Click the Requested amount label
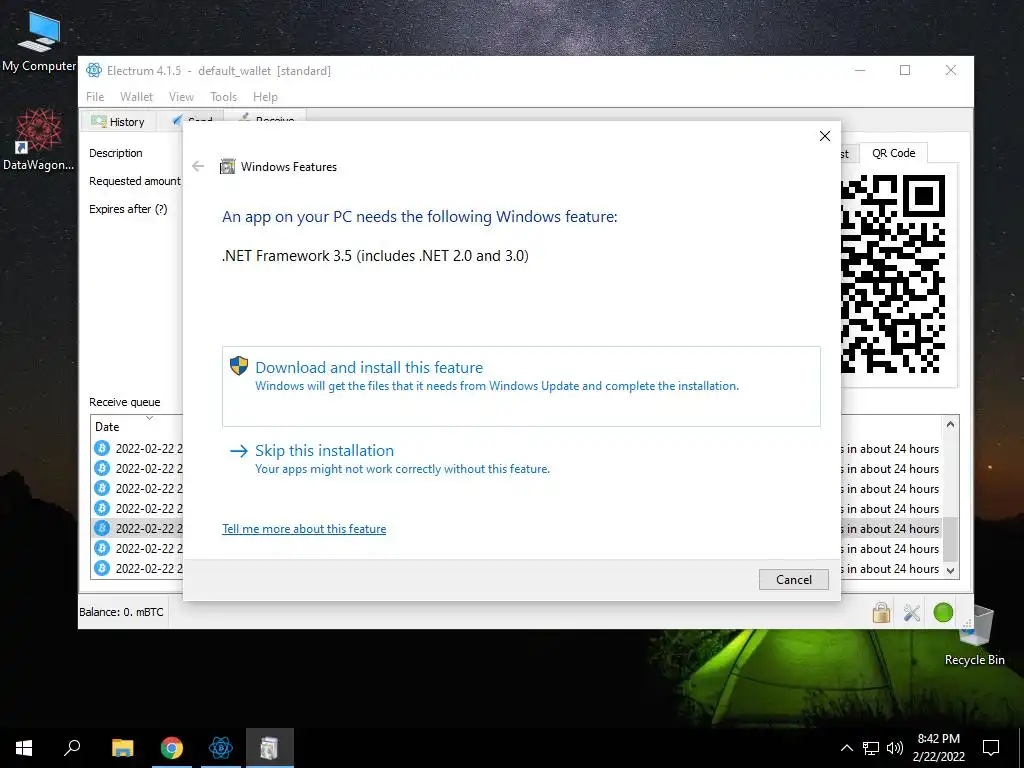Viewport: 1024px width, 768px height. [135, 181]
